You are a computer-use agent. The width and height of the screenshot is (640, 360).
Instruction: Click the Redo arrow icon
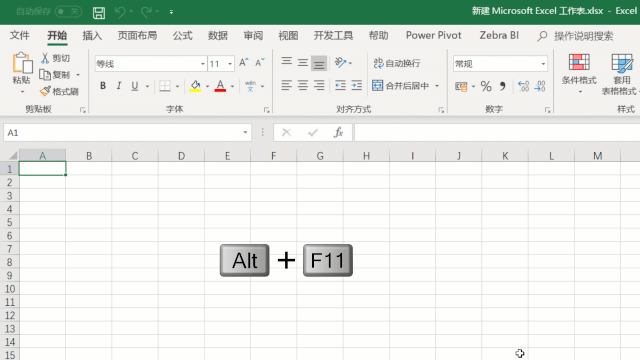pos(146,12)
